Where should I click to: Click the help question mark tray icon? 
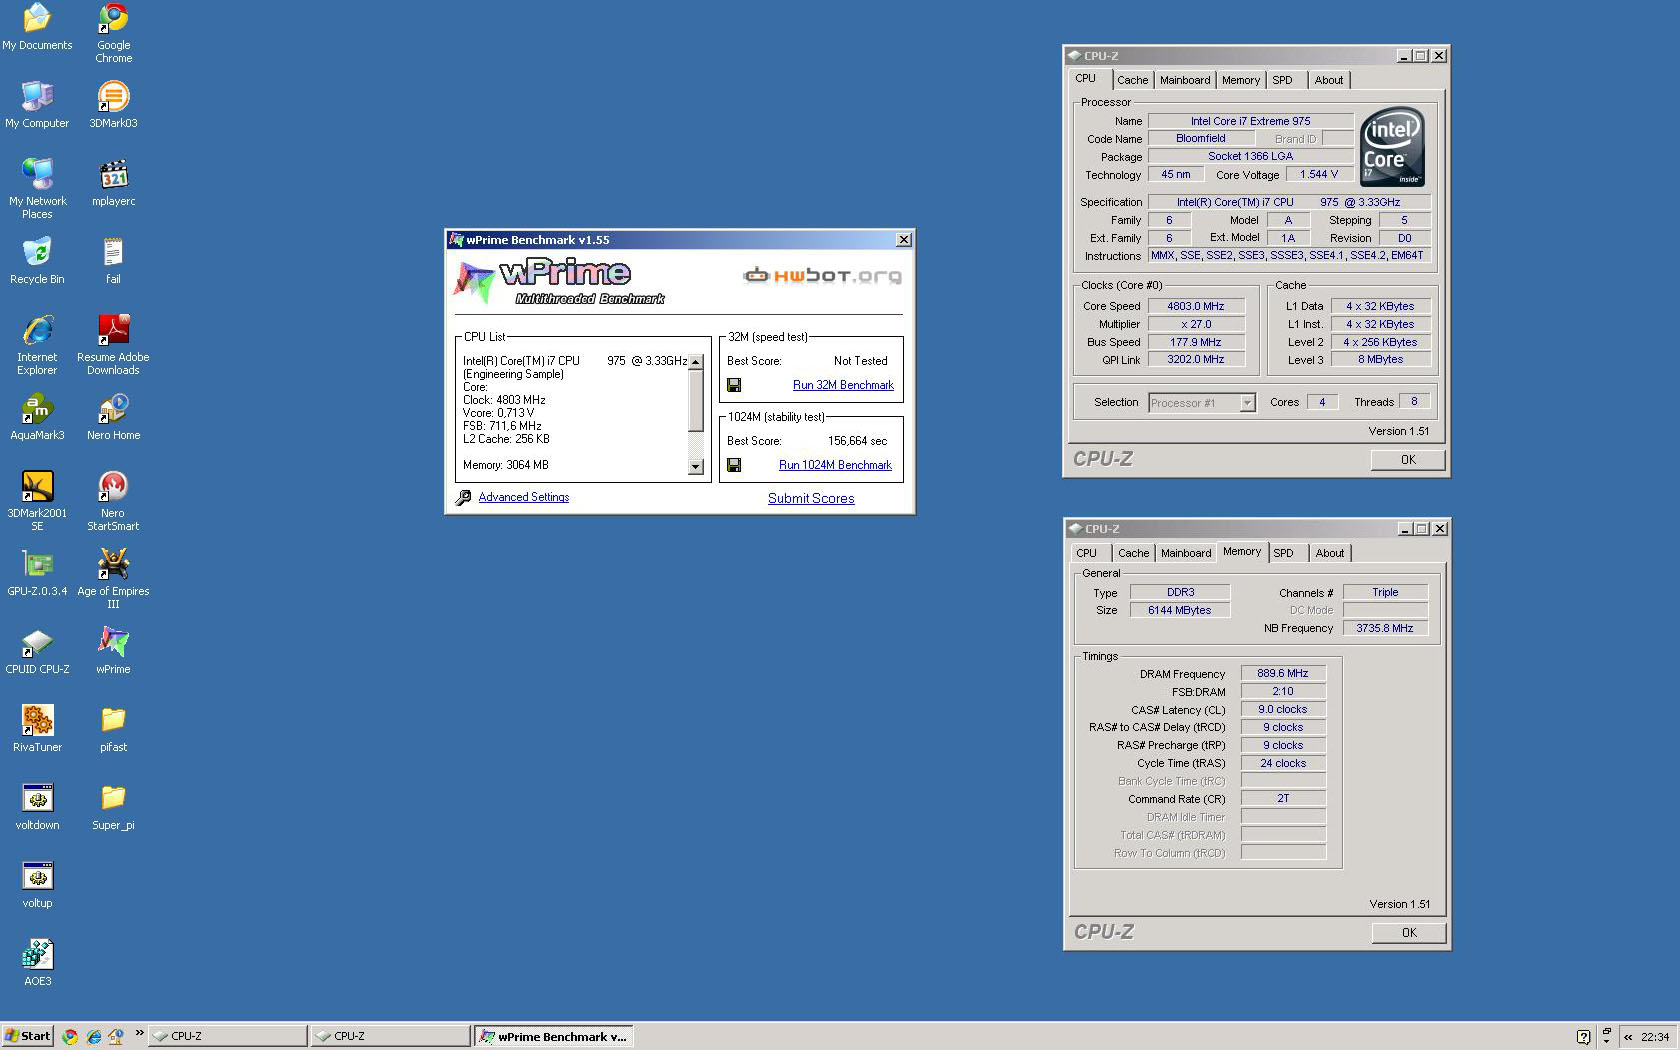tap(1583, 1037)
